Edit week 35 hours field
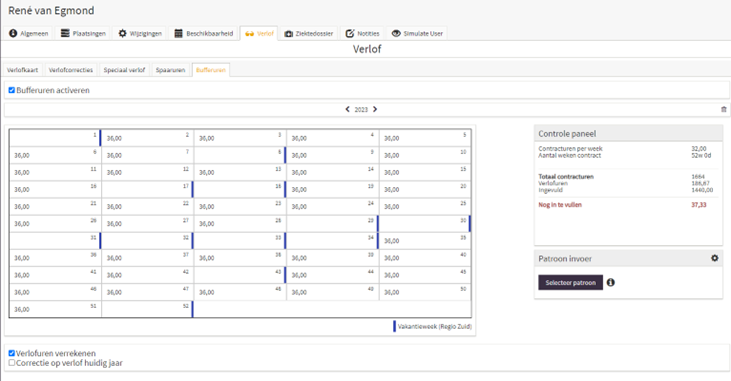Viewport: 731px width, 381px height. [425, 241]
